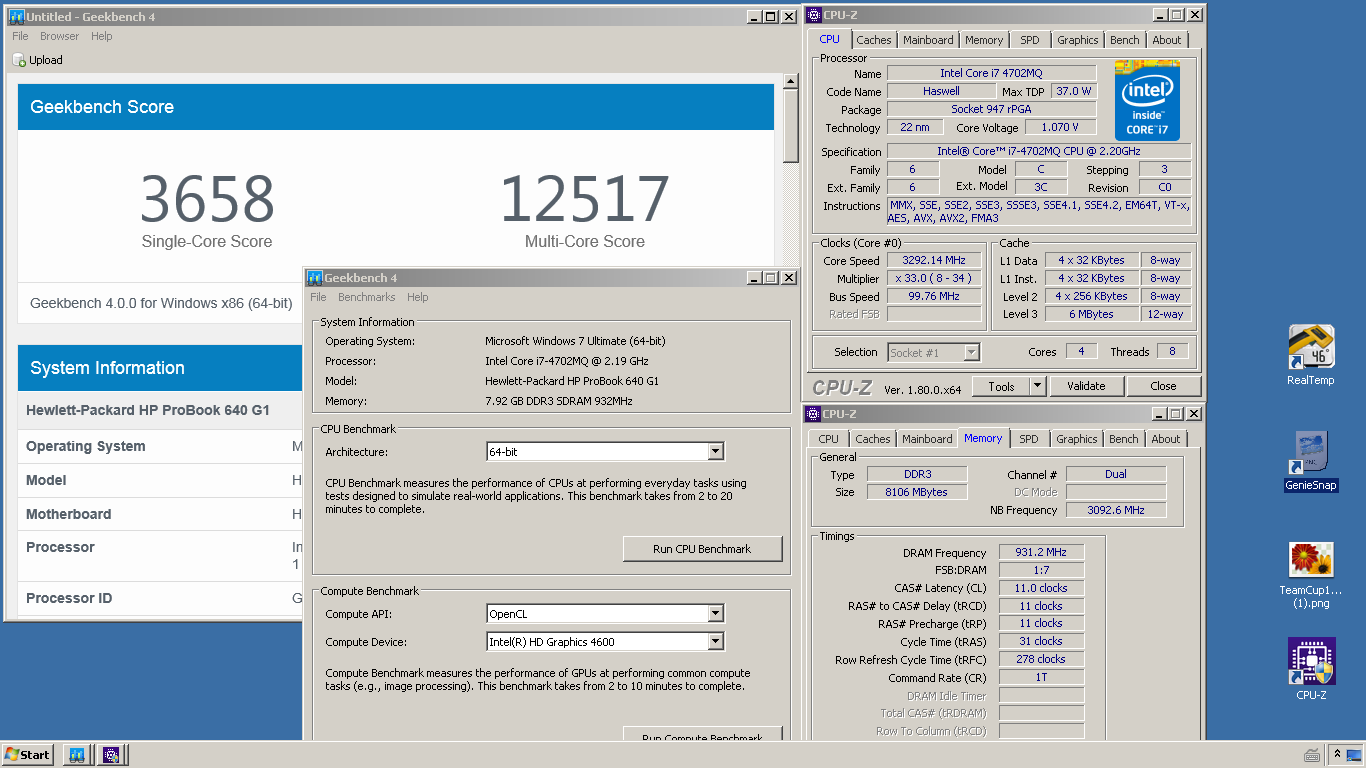
Task: Switch to Caches tab in upper CPU-Z
Action: (x=873, y=40)
